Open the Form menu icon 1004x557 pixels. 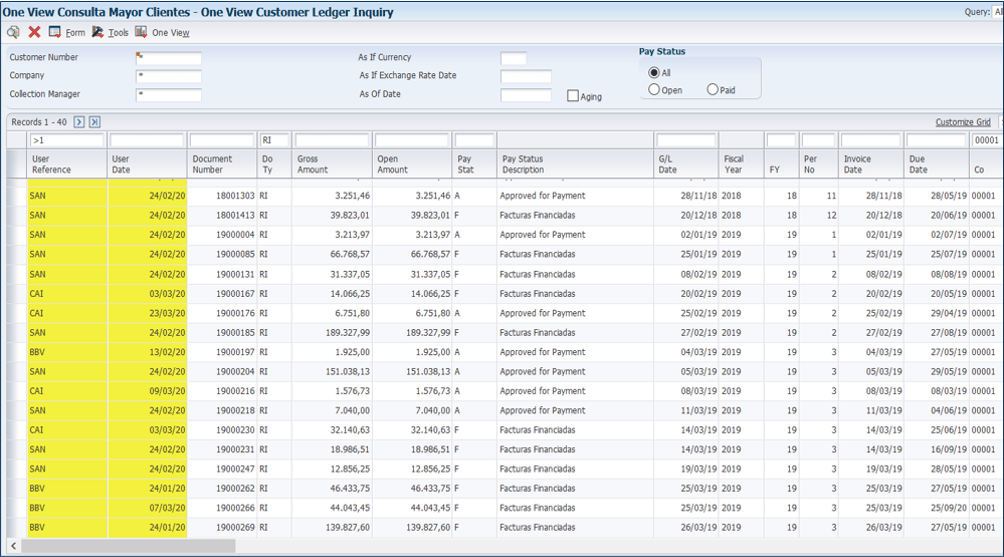pyautogui.click(x=55, y=32)
